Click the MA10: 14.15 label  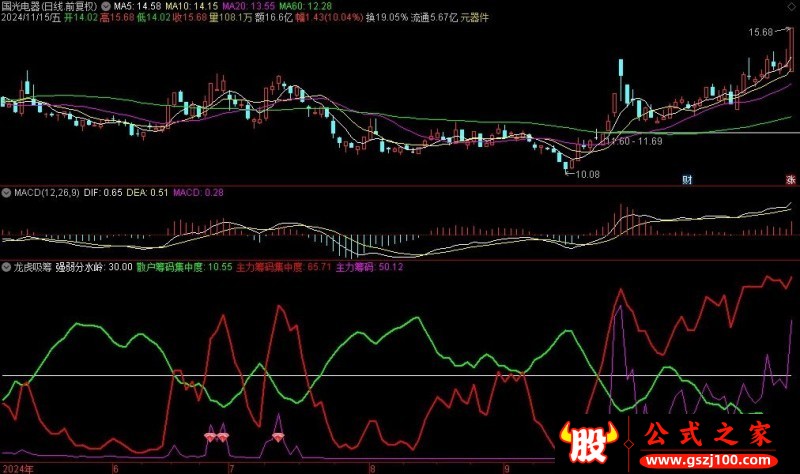click(192, 6)
